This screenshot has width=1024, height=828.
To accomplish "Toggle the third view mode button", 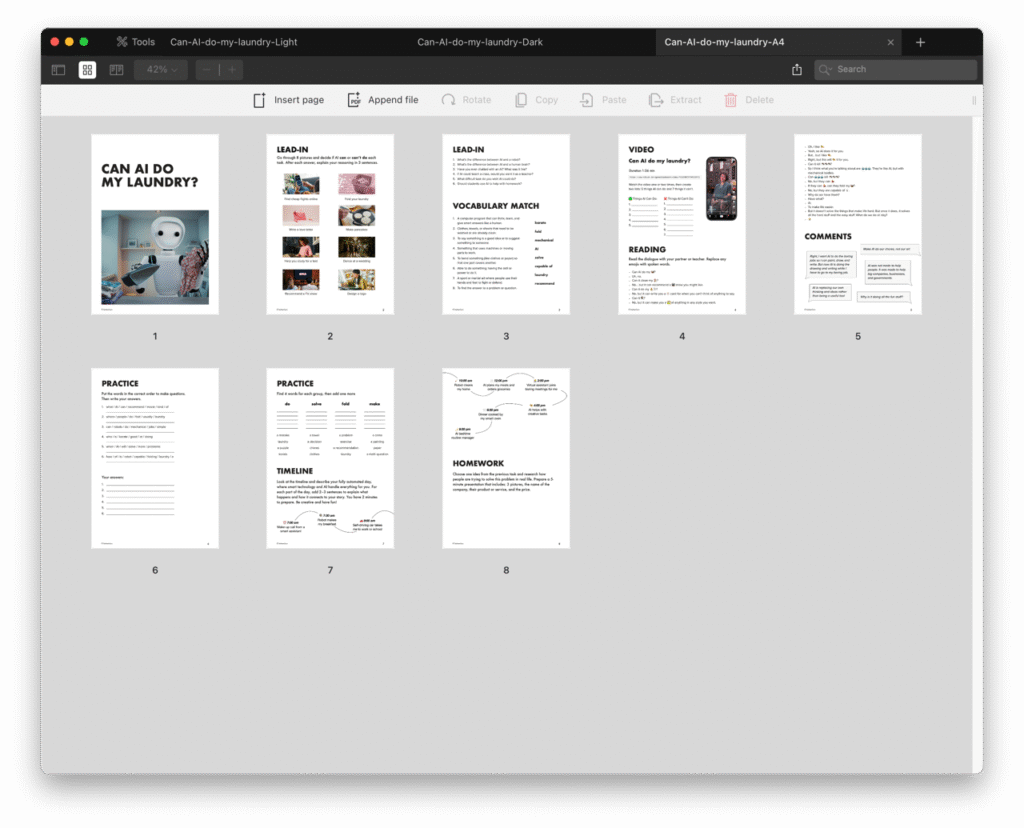I will (116, 70).
